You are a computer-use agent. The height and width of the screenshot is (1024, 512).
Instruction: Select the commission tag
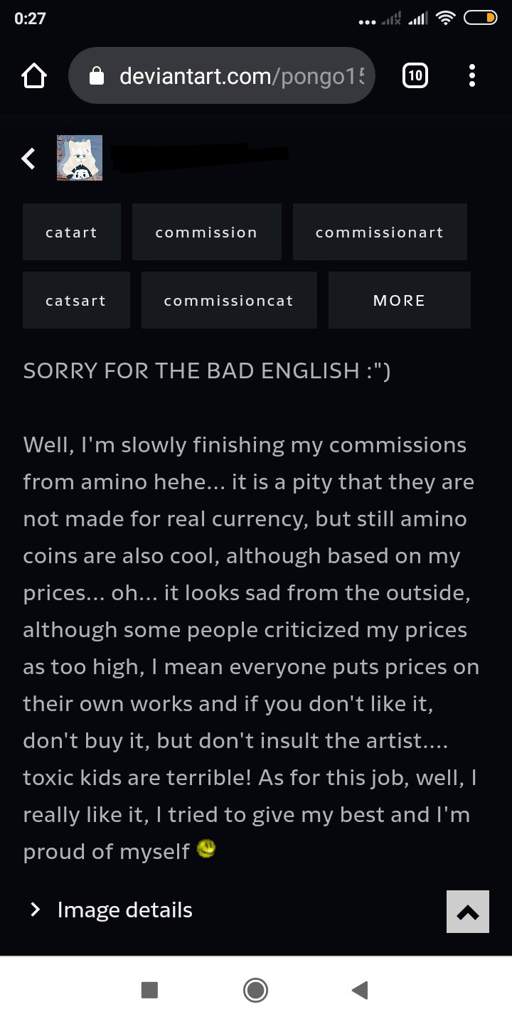pyautogui.click(x=206, y=232)
